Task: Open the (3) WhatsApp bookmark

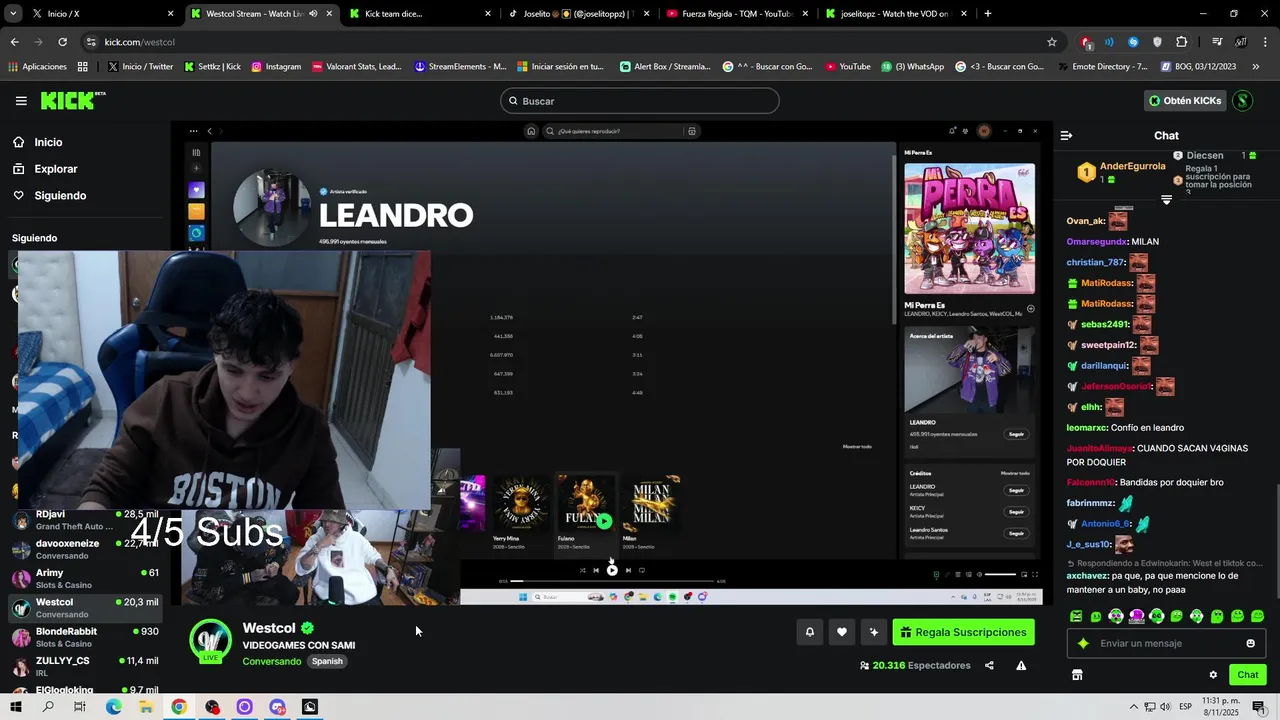Action: (912, 67)
